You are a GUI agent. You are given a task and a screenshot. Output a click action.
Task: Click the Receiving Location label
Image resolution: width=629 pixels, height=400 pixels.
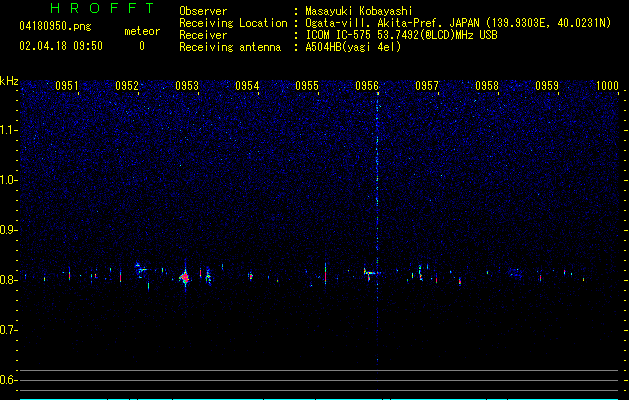click(x=233, y=23)
